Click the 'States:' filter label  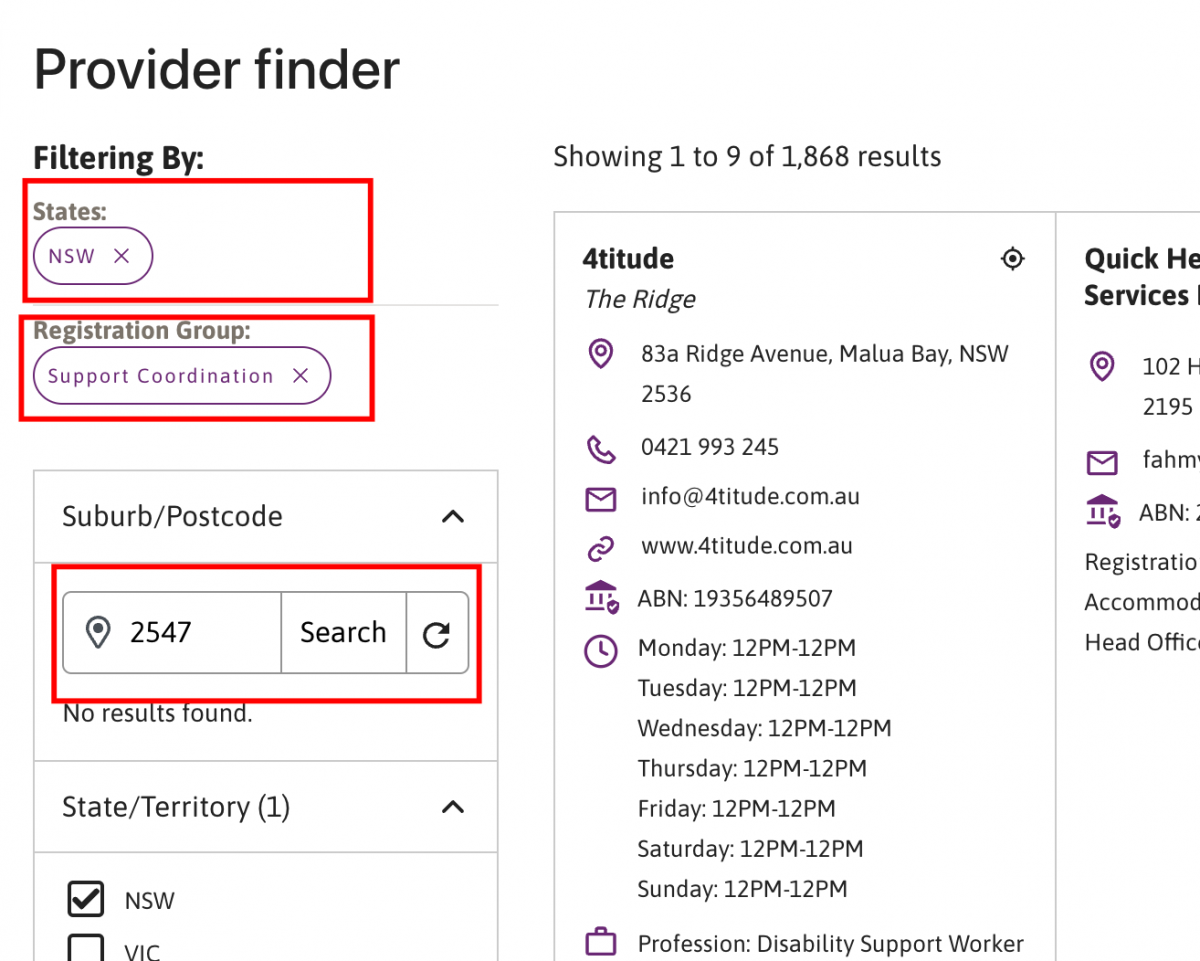point(70,211)
